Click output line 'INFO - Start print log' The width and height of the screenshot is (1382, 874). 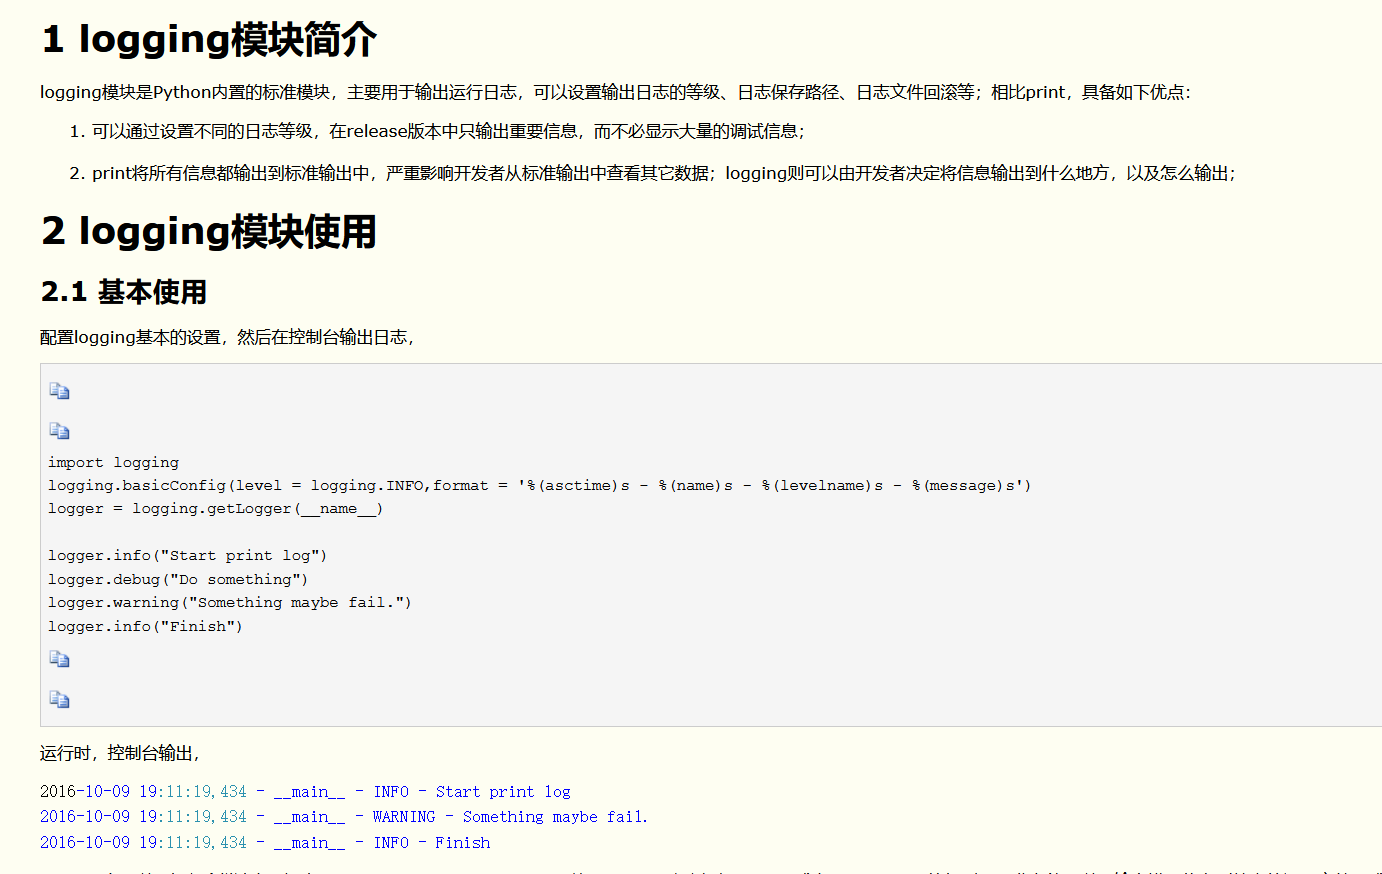coord(305,791)
